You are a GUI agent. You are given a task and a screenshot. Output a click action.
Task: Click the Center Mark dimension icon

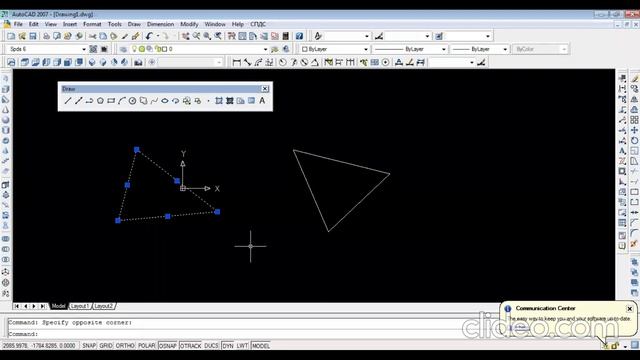(385, 62)
